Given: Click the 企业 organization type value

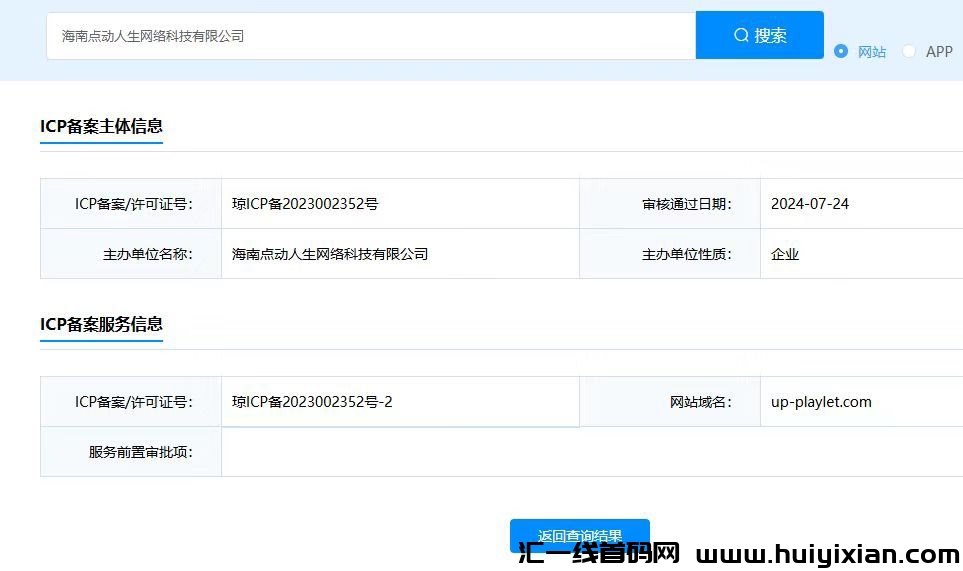Looking at the screenshot, I should point(785,254).
